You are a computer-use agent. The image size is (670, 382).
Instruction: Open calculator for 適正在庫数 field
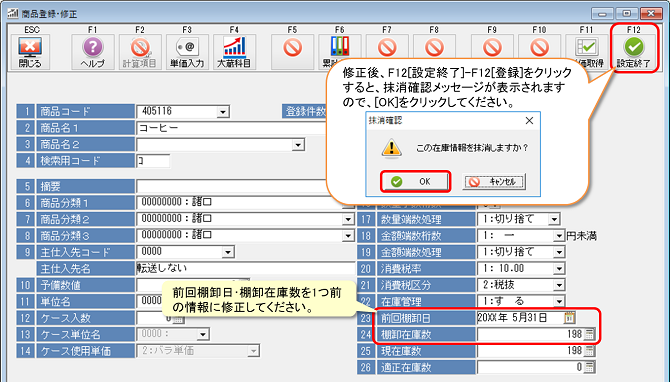coord(589,367)
